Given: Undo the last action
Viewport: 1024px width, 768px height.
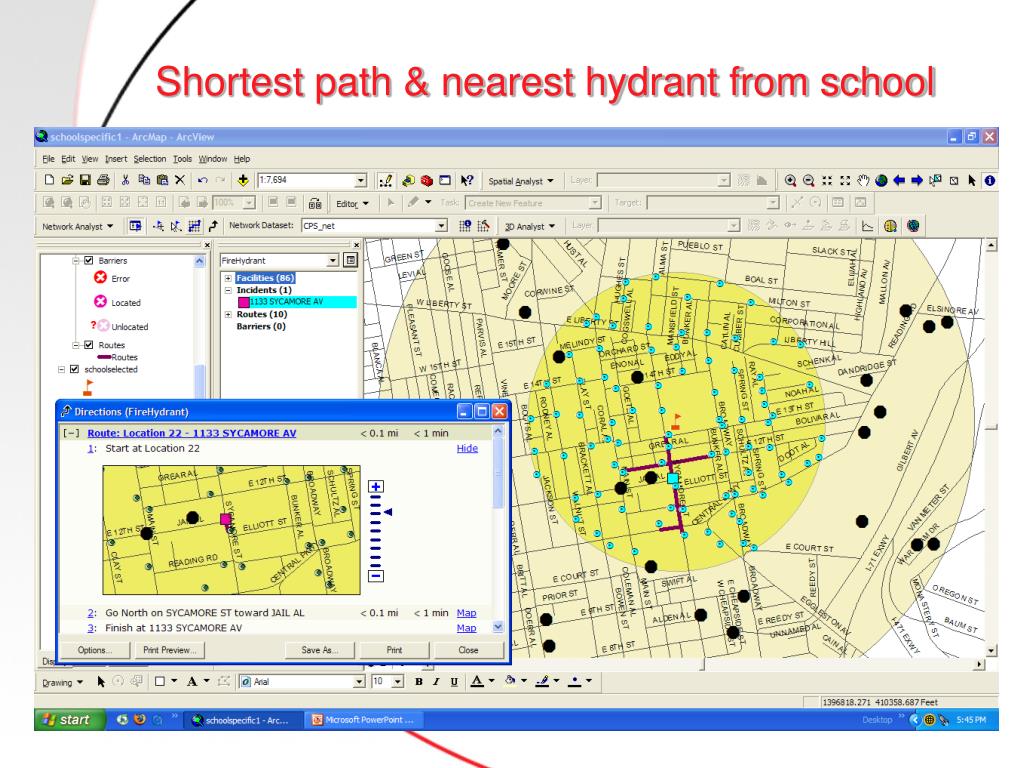Looking at the screenshot, I should point(202,180).
